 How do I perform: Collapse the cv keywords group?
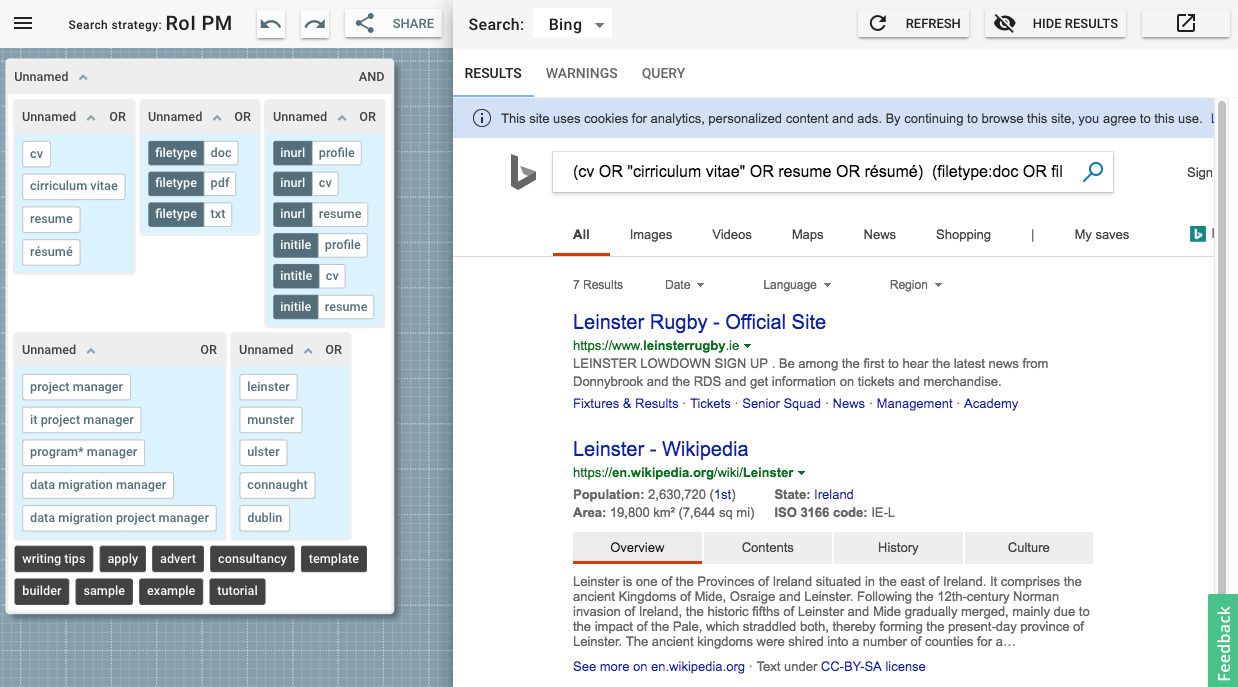[x=91, y=117]
